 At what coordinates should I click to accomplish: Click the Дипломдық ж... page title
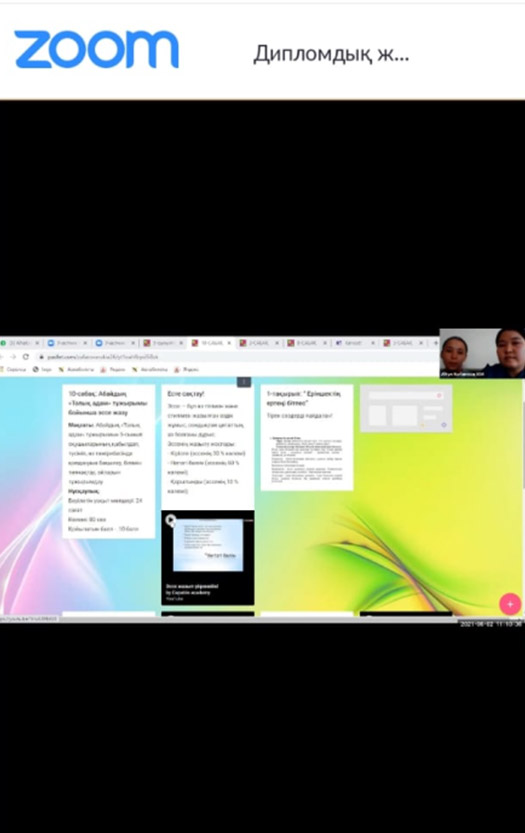331,54
